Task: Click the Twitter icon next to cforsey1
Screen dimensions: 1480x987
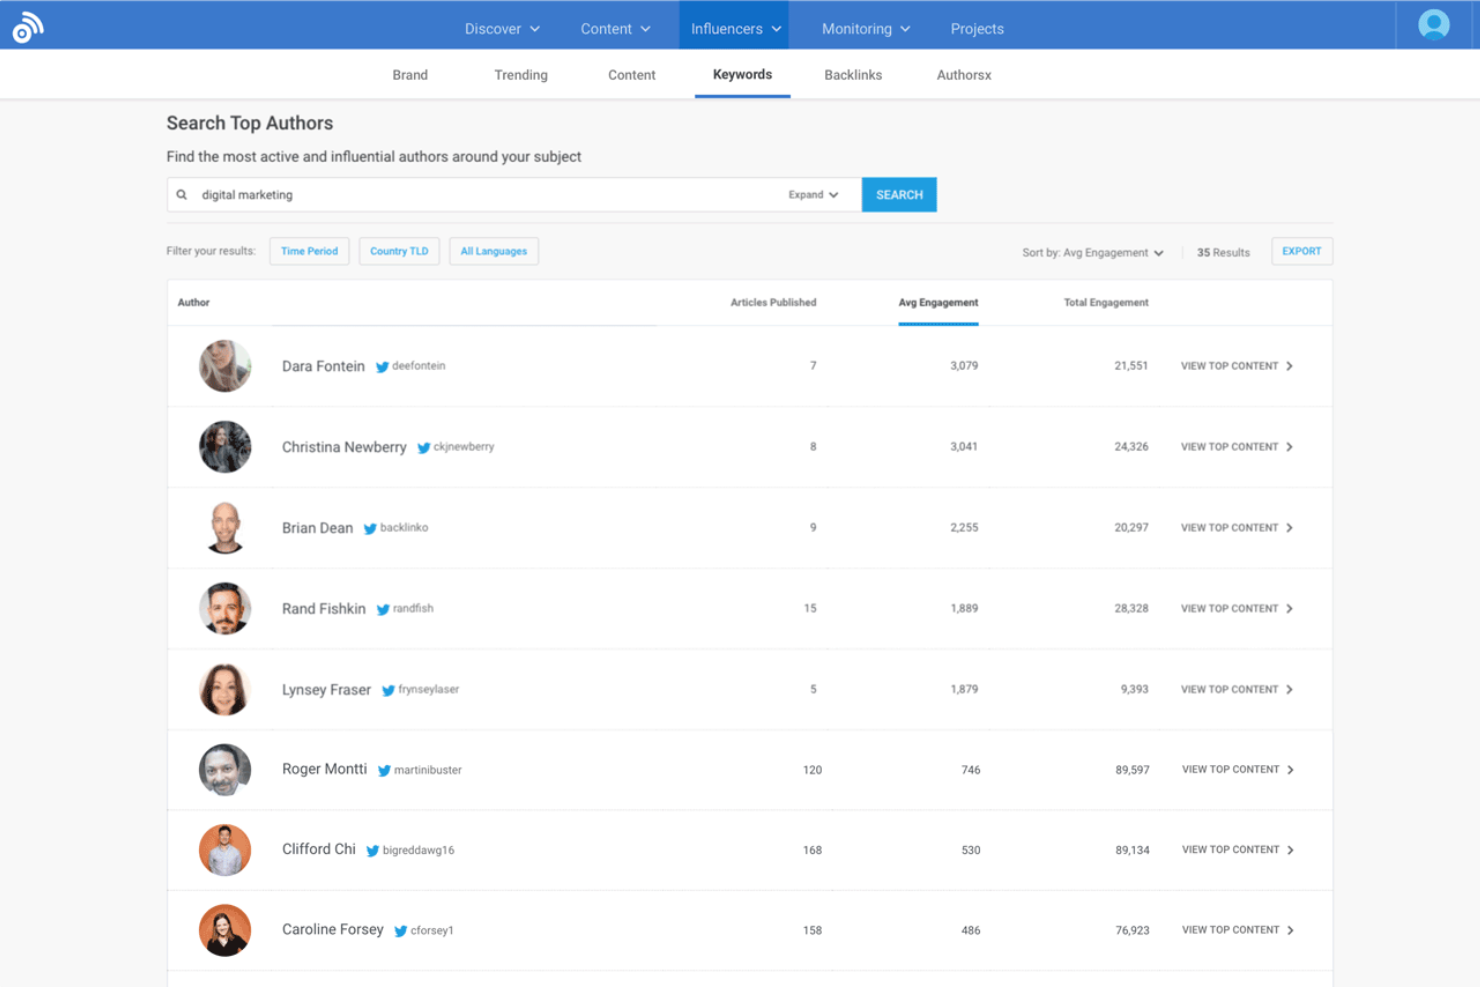Action: (x=400, y=930)
